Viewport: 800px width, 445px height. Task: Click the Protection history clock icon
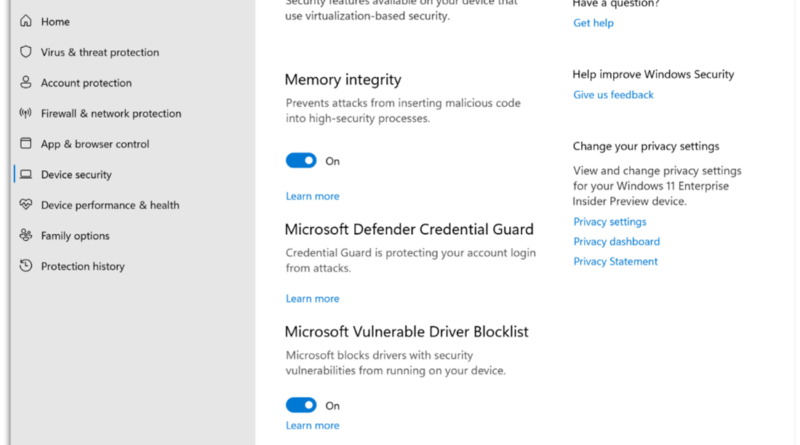(26, 265)
